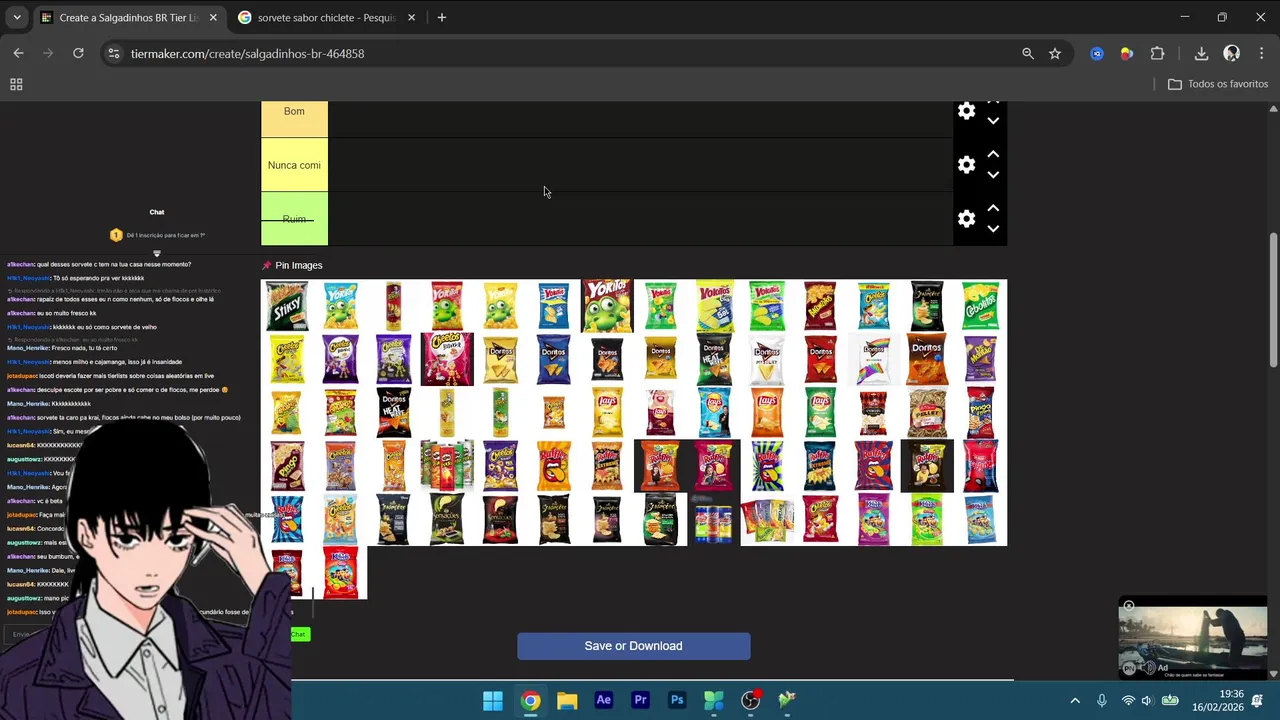Screen dimensions: 1280x720
Task: Pick the group of Pringles cans image
Action: 447,466
